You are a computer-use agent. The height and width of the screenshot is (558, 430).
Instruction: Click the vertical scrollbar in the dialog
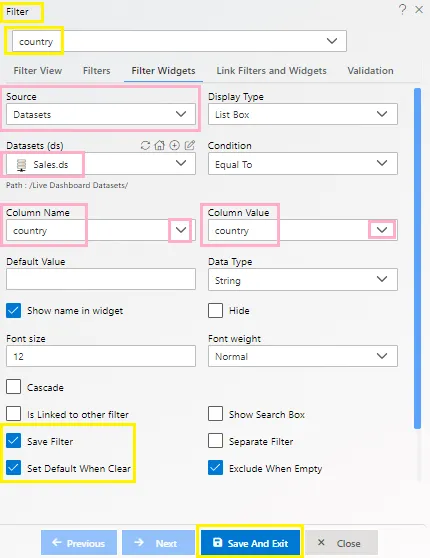tap(418, 258)
